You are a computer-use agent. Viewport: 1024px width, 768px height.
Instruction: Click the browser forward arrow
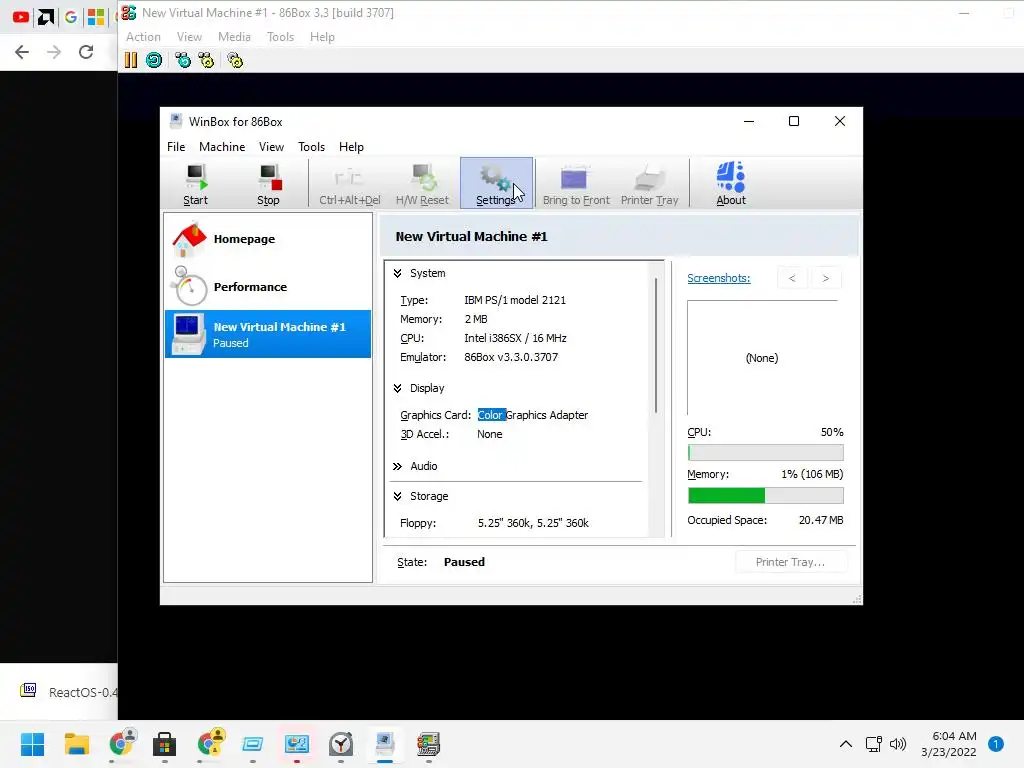[54, 52]
